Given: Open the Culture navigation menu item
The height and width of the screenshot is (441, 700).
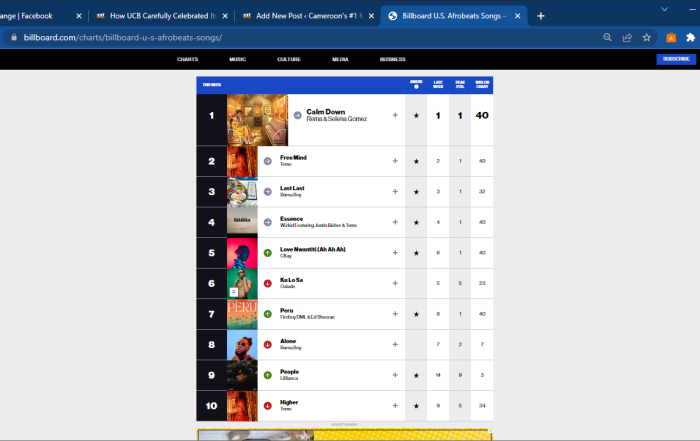Looking at the screenshot, I should pos(289,59).
